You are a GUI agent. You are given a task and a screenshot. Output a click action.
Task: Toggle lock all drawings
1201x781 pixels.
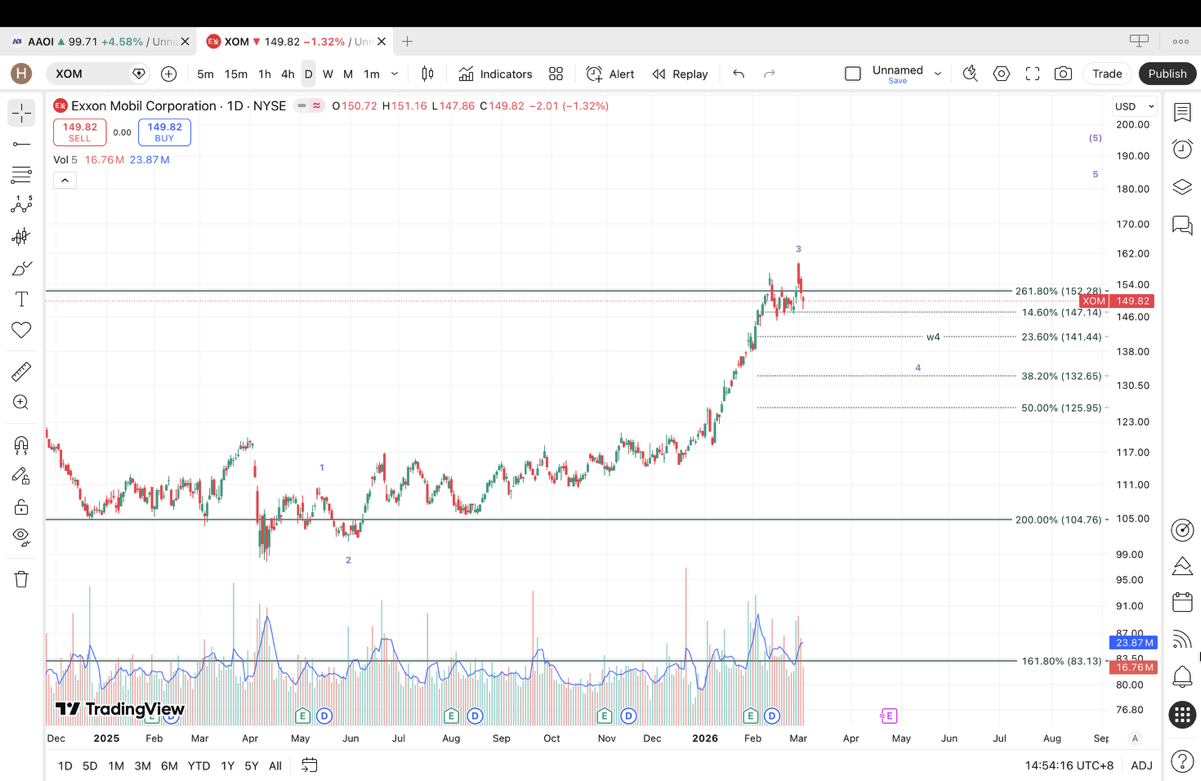[x=21, y=507]
